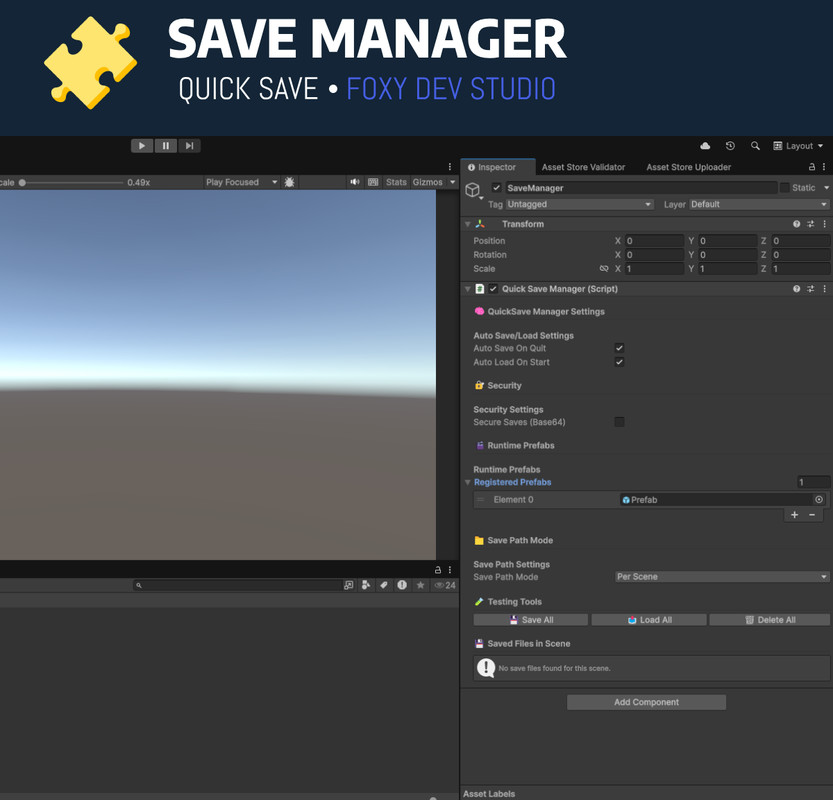This screenshot has width=833, height=800.
Task: Click the global search magnifier icon
Action: pyautogui.click(x=755, y=146)
